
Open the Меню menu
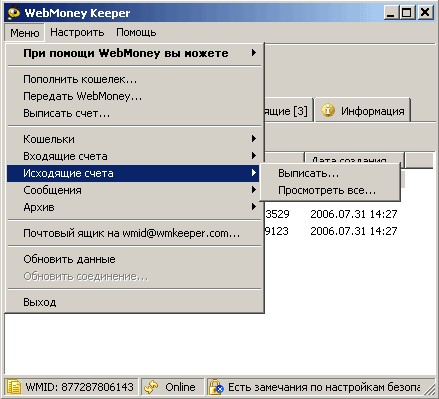pyautogui.click(x=24, y=33)
